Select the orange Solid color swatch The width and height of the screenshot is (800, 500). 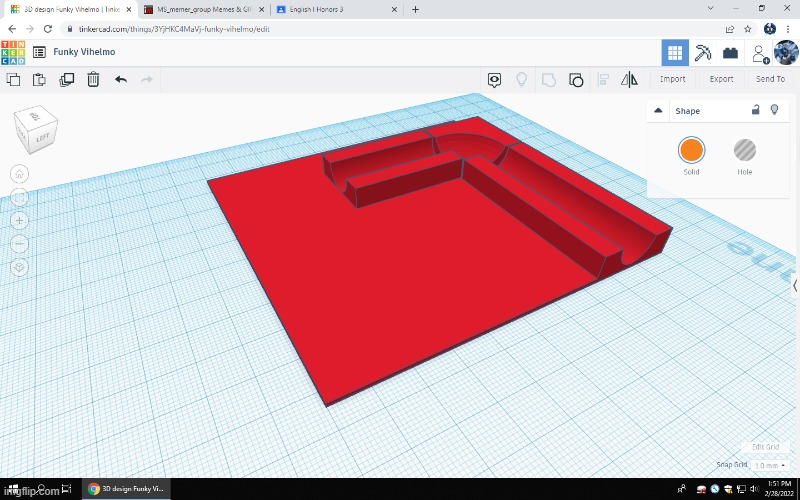pyautogui.click(x=691, y=151)
